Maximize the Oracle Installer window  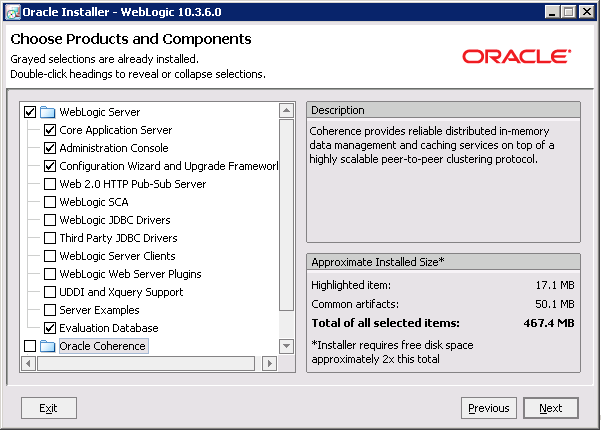569,12
